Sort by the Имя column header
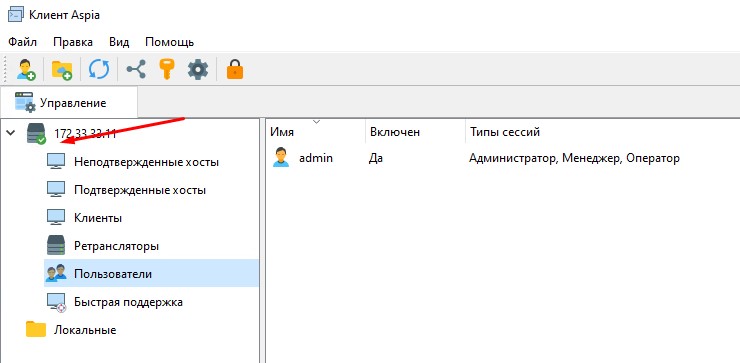This screenshot has width=740, height=363. coord(316,132)
